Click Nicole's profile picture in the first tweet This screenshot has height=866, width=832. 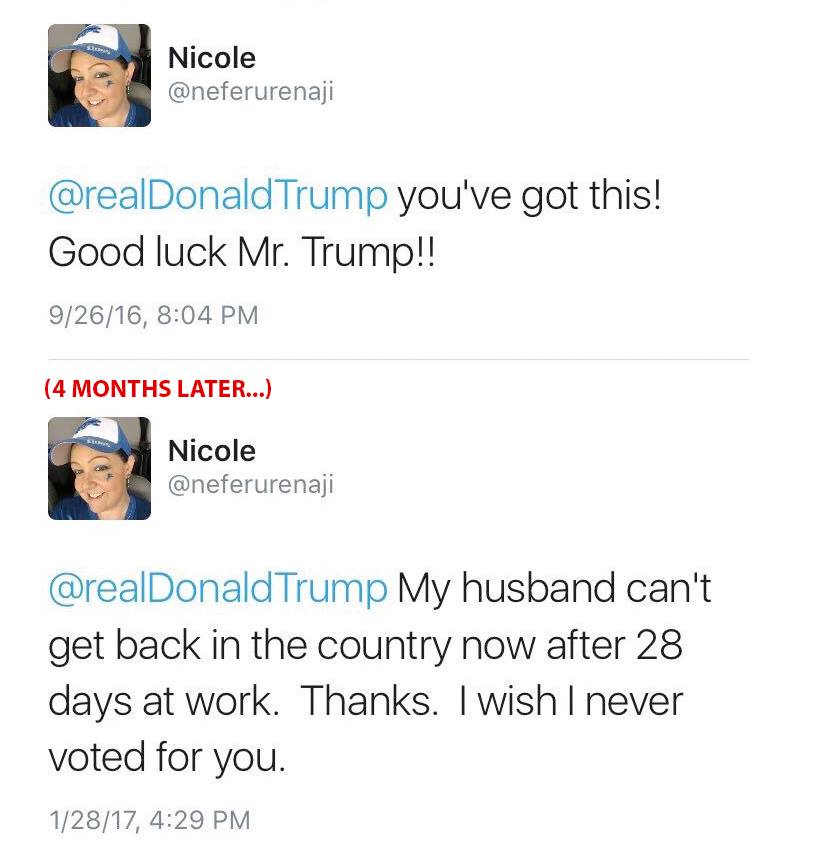pos(99,76)
